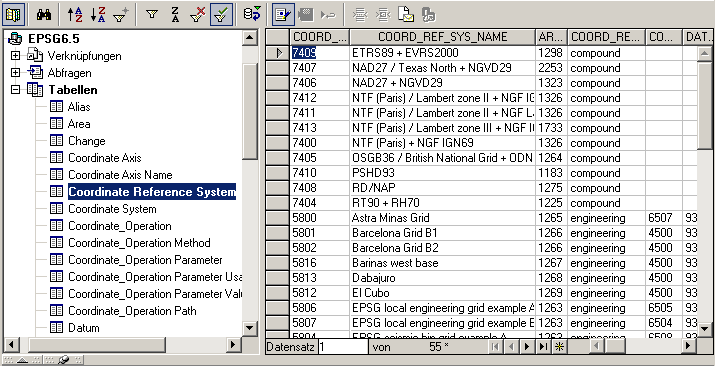Collapse the Tabellen node
This screenshot has height=366, width=715.
(16, 90)
